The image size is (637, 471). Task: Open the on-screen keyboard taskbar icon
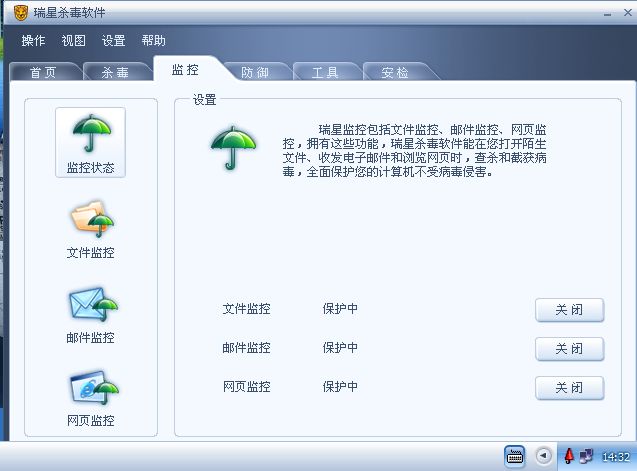[515, 456]
